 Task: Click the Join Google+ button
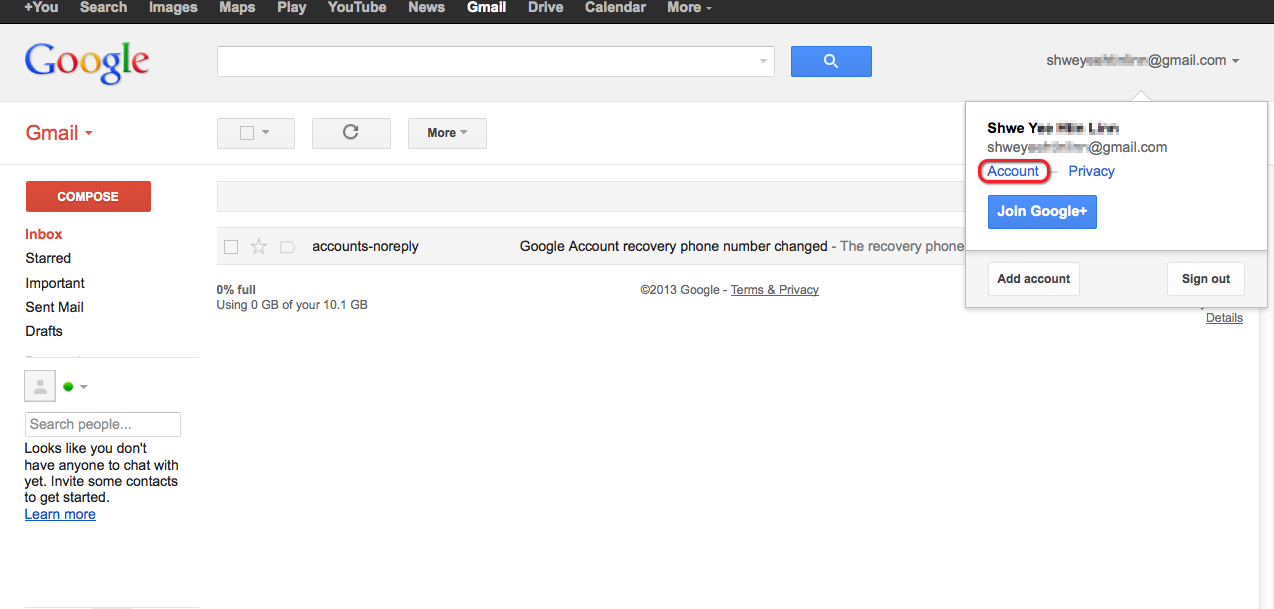(x=1042, y=212)
